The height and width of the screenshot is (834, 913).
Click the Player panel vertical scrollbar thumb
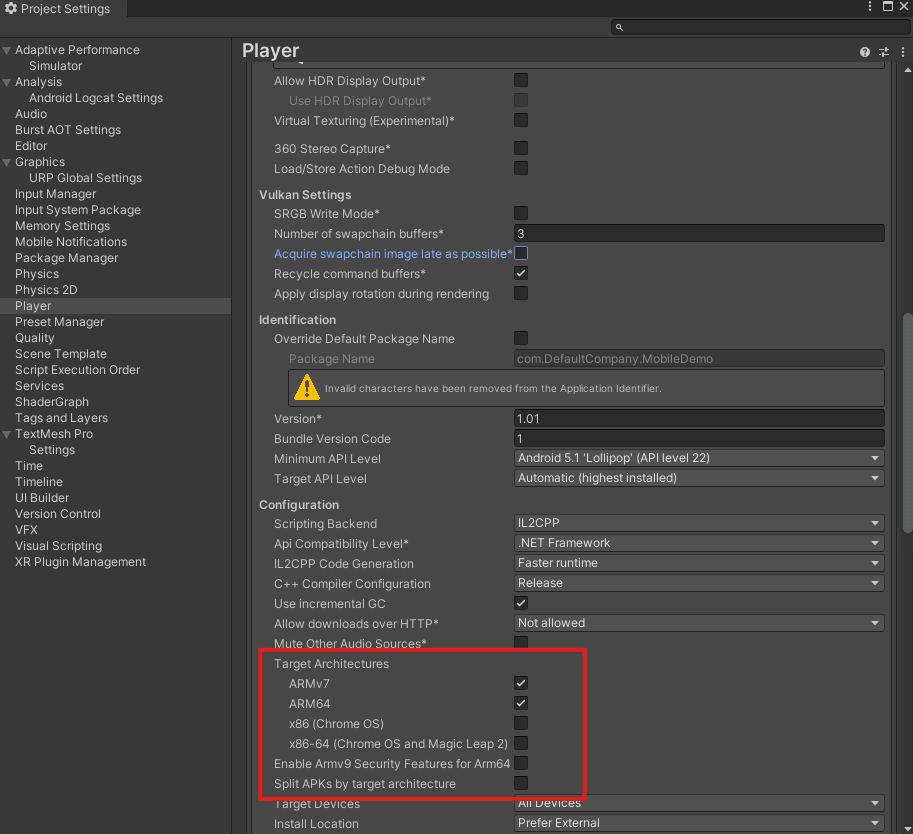(x=907, y=423)
